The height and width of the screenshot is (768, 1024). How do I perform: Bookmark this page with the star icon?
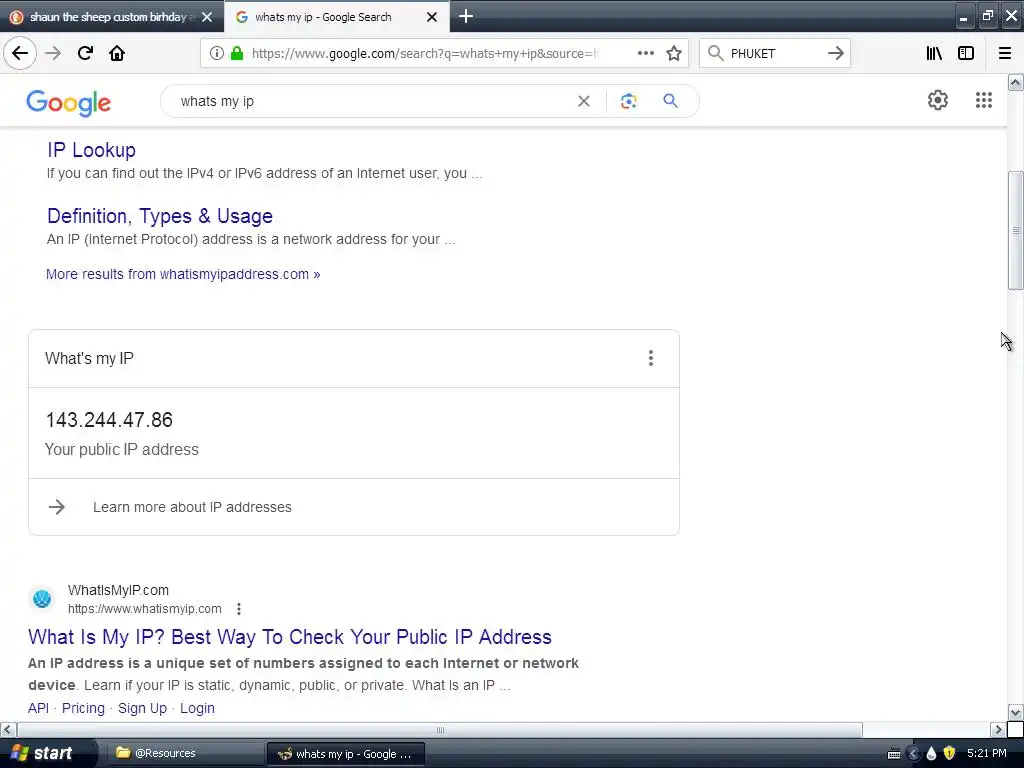tap(674, 53)
